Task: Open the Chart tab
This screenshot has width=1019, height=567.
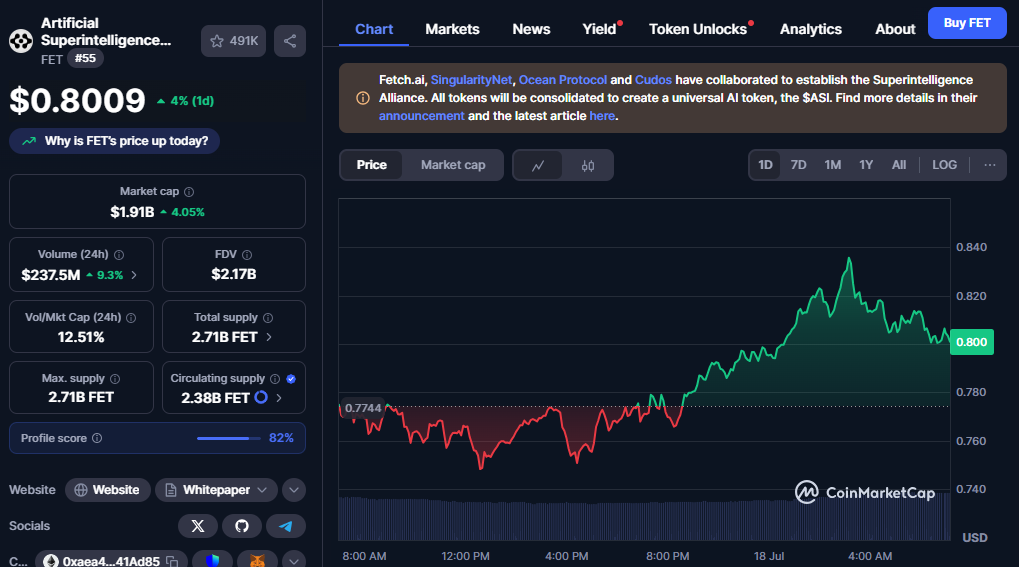Action: (x=374, y=29)
